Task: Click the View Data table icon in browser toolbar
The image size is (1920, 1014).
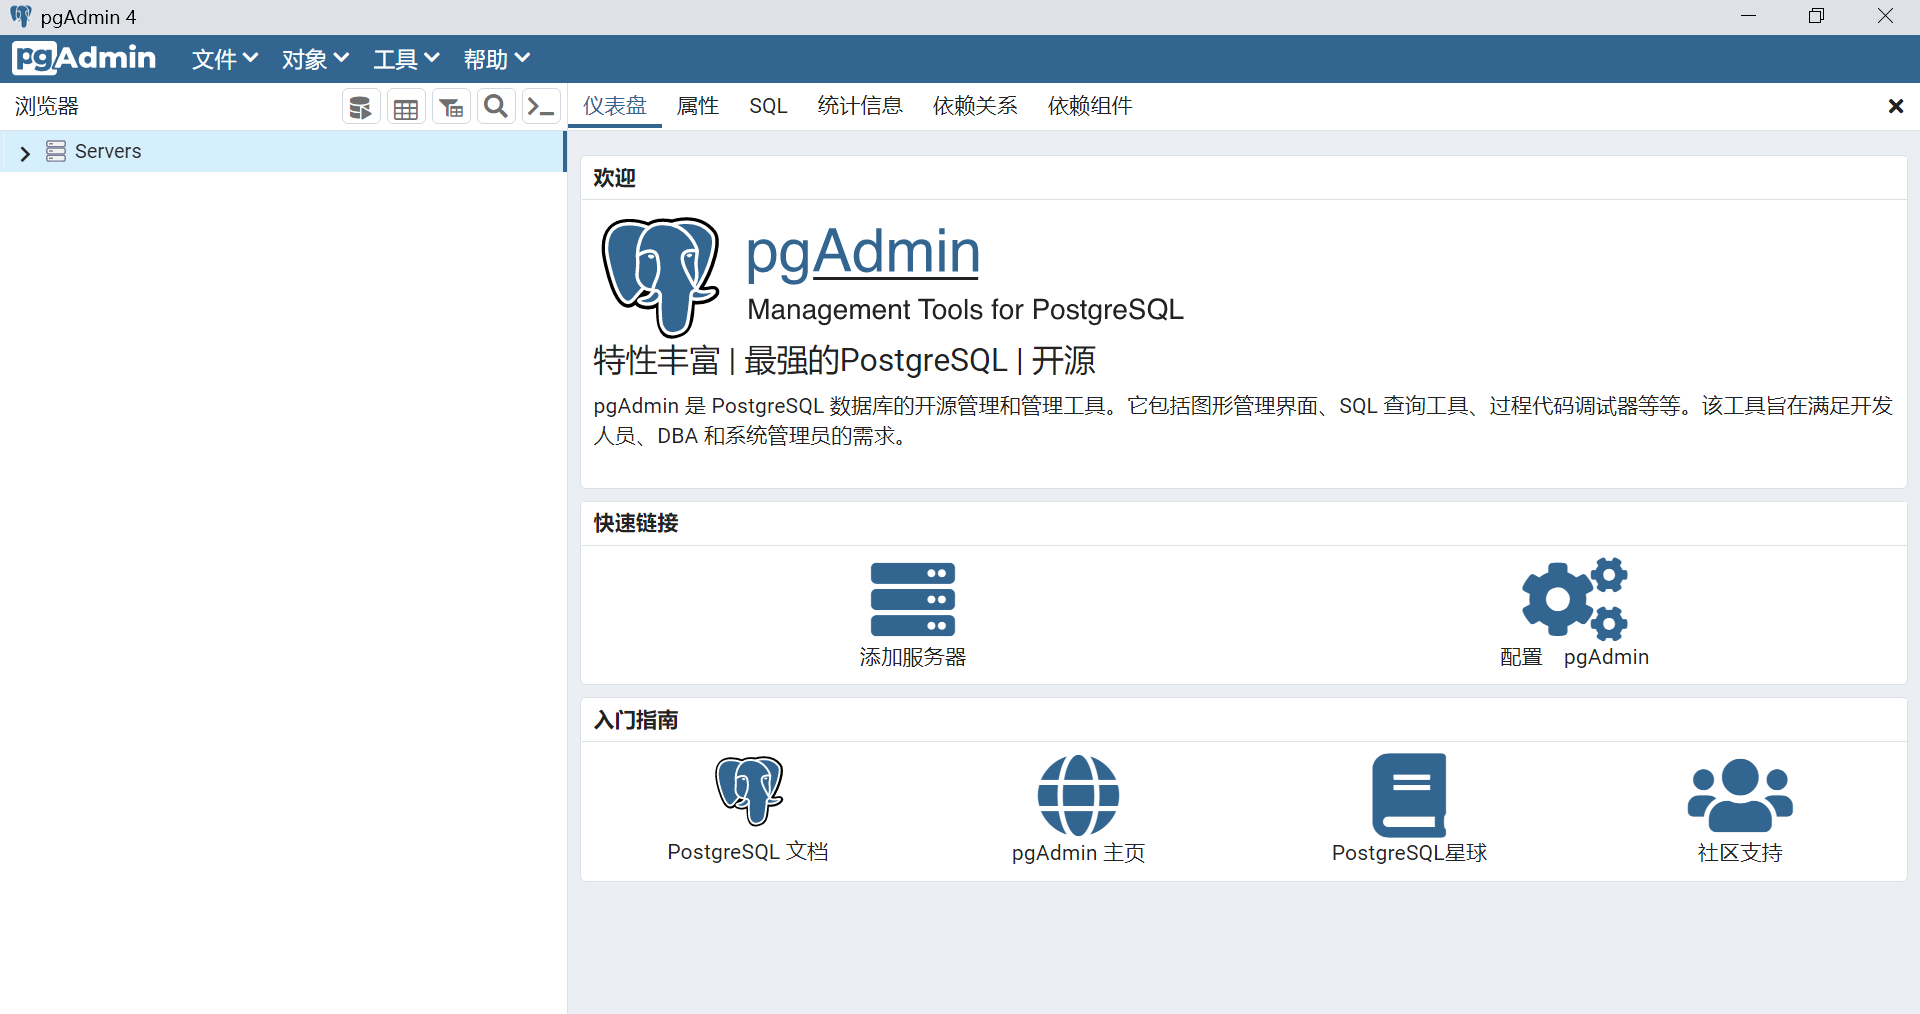Action: click(x=406, y=107)
